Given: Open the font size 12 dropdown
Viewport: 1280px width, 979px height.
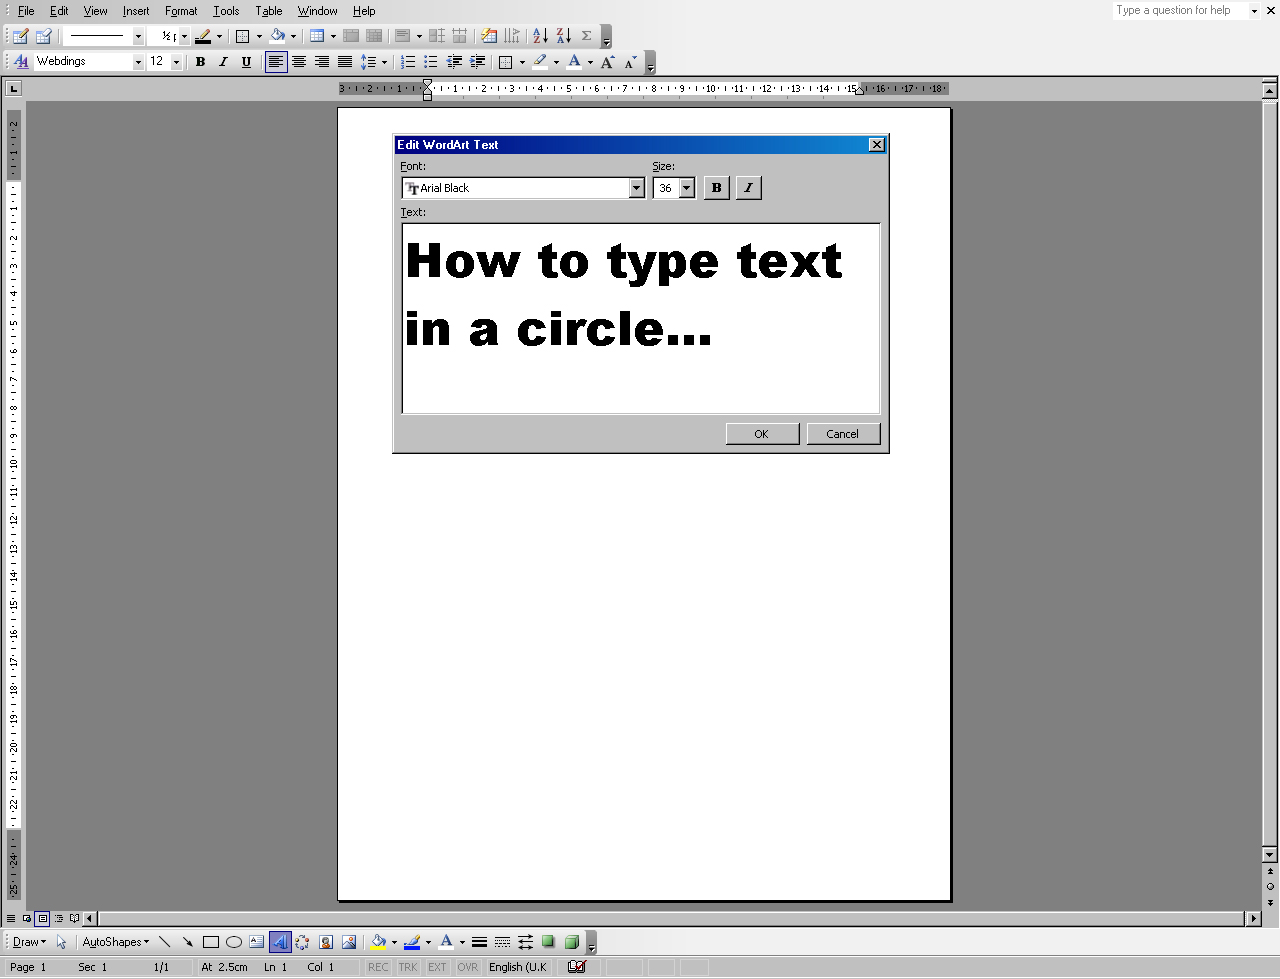Looking at the screenshot, I should pyautogui.click(x=176, y=62).
